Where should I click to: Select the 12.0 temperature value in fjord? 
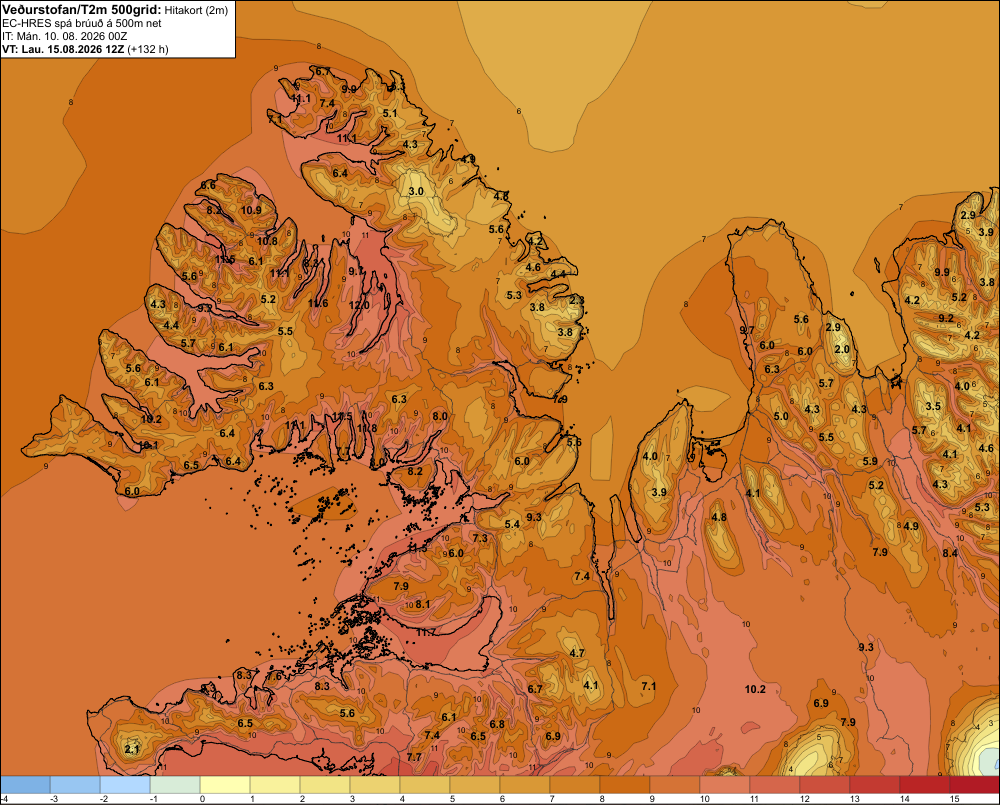(359, 306)
